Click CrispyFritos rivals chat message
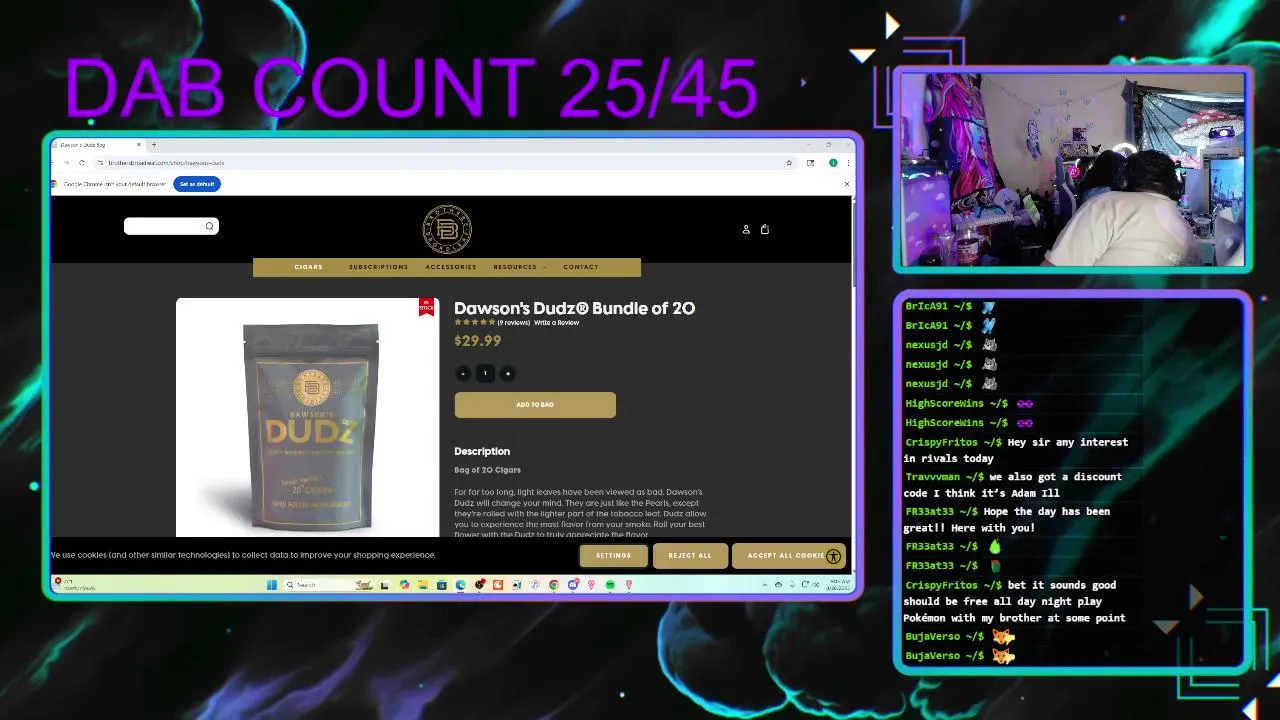 (x=1016, y=450)
